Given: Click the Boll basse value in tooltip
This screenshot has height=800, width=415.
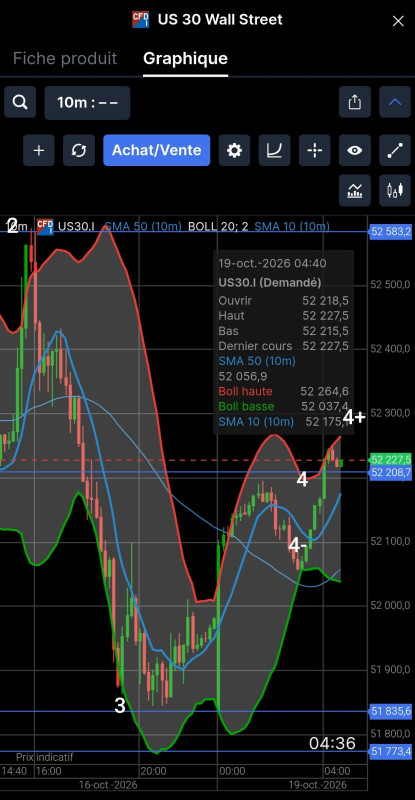Looking at the screenshot, I should click(x=325, y=406).
